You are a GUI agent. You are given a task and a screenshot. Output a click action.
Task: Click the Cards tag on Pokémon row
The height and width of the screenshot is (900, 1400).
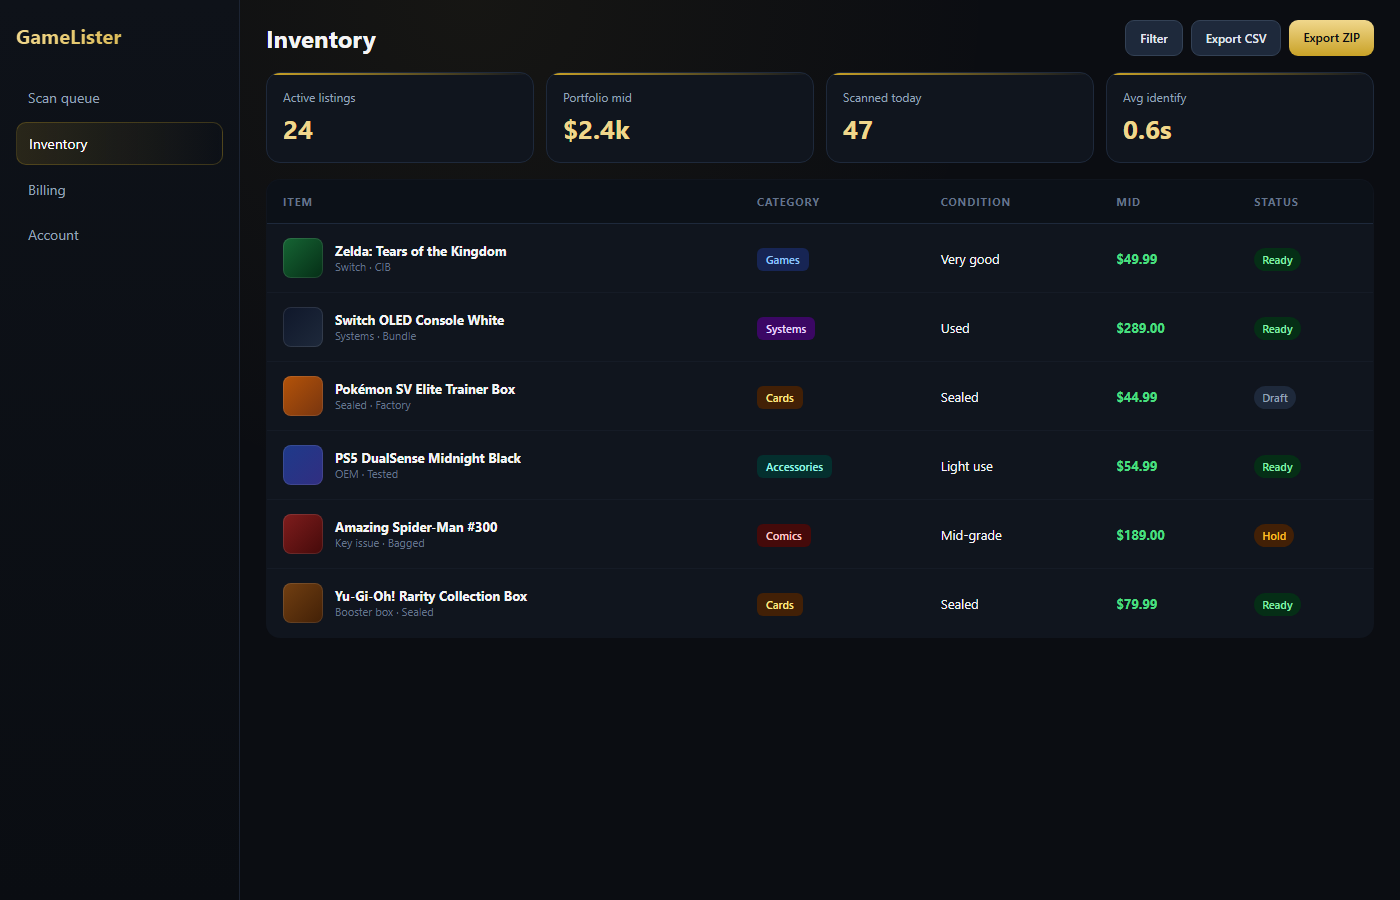(x=780, y=398)
